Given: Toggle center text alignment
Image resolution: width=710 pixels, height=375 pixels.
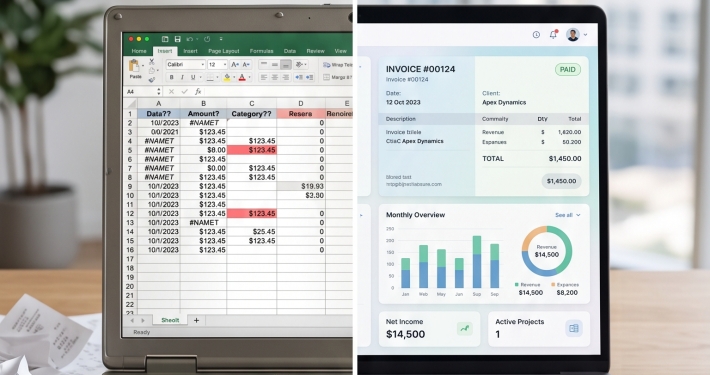Looking at the screenshot, I should [x=275, y=77].
